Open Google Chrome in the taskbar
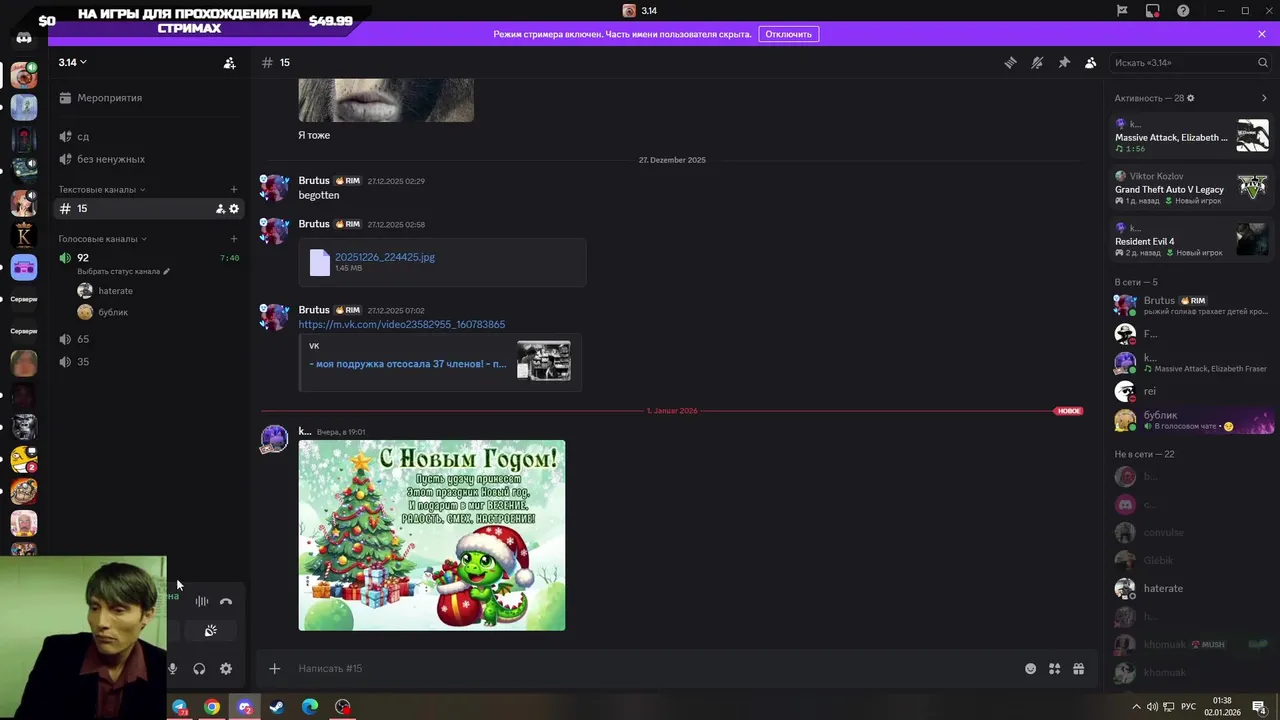The image size is (1280, 720). [x=212, y=707]
